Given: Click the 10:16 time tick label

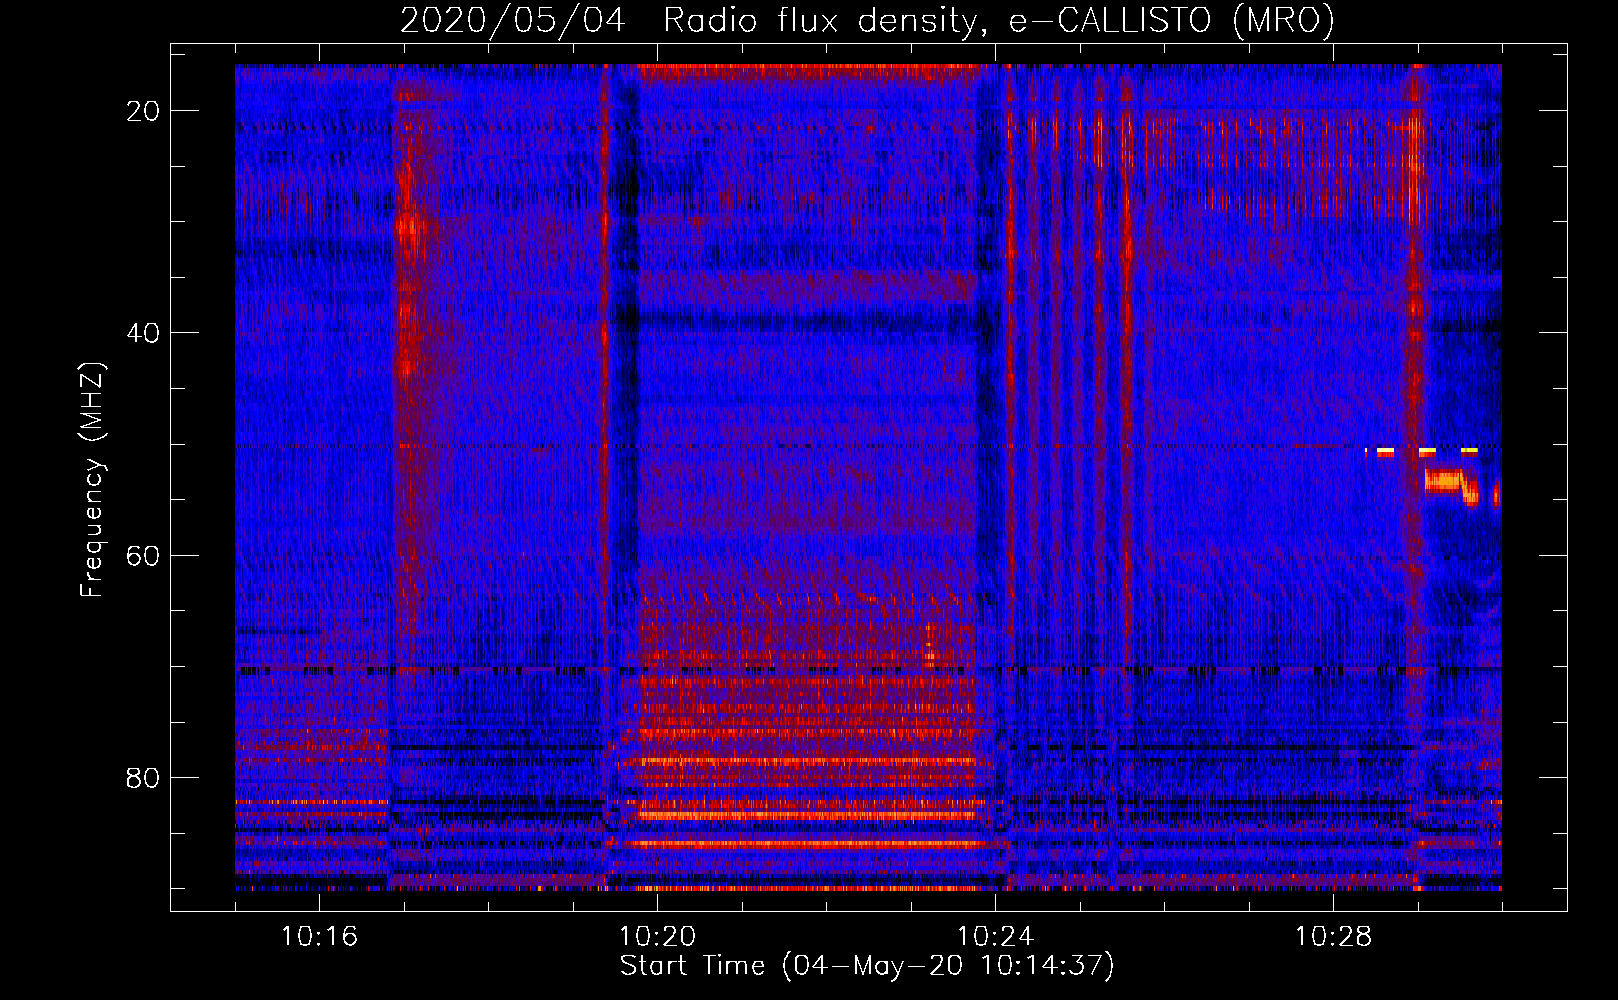Looking at the screenshot, I should (x=319, y=936).
